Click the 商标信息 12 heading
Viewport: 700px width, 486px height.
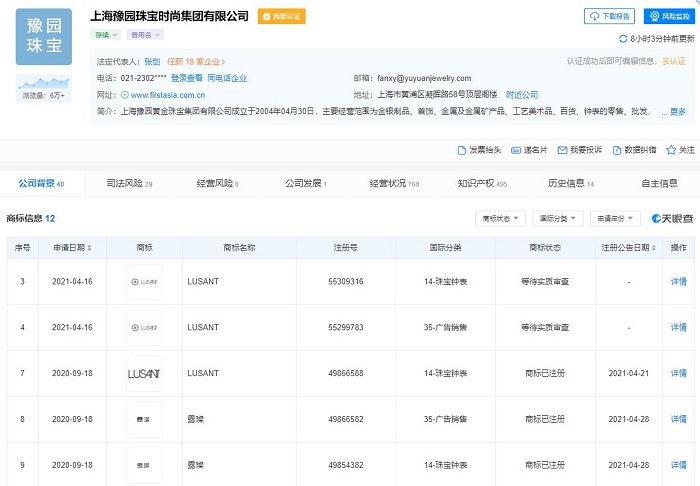(30, 219)
